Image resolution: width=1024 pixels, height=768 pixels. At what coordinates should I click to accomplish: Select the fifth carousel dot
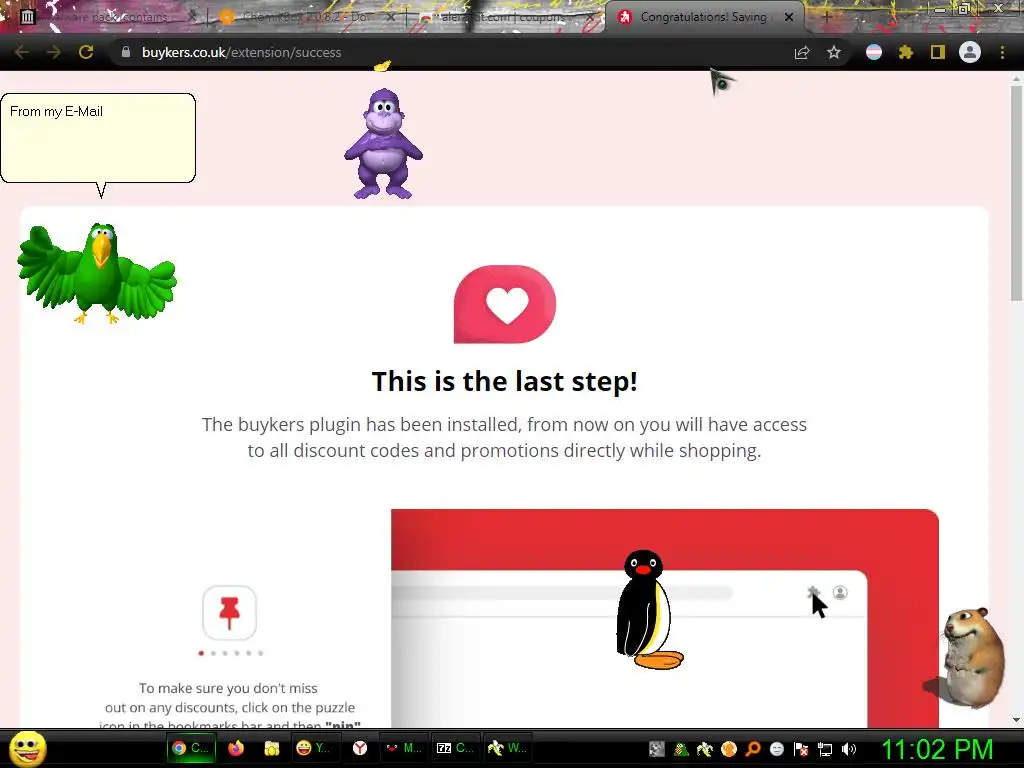[x=248, y=653]
